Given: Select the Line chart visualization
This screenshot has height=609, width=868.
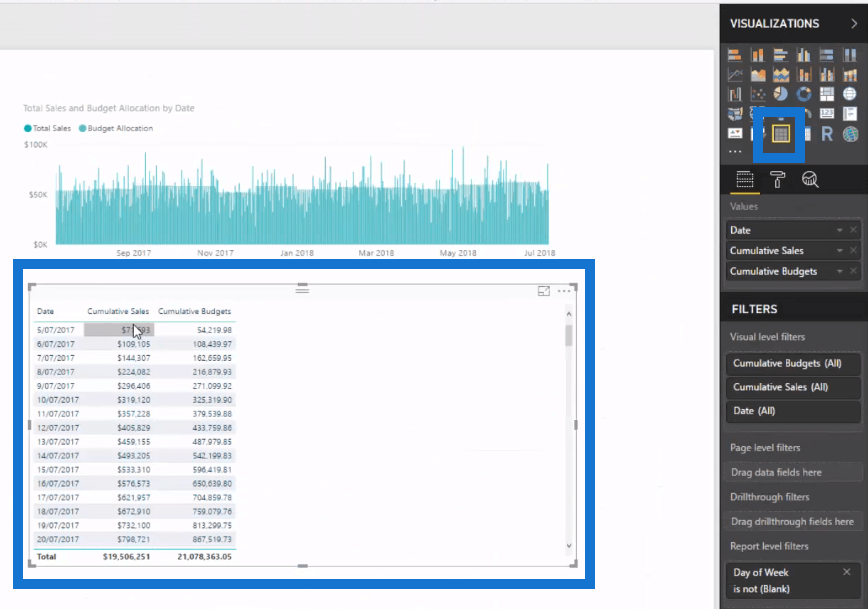Looking at the screenshot, I should tap(735, 74).
